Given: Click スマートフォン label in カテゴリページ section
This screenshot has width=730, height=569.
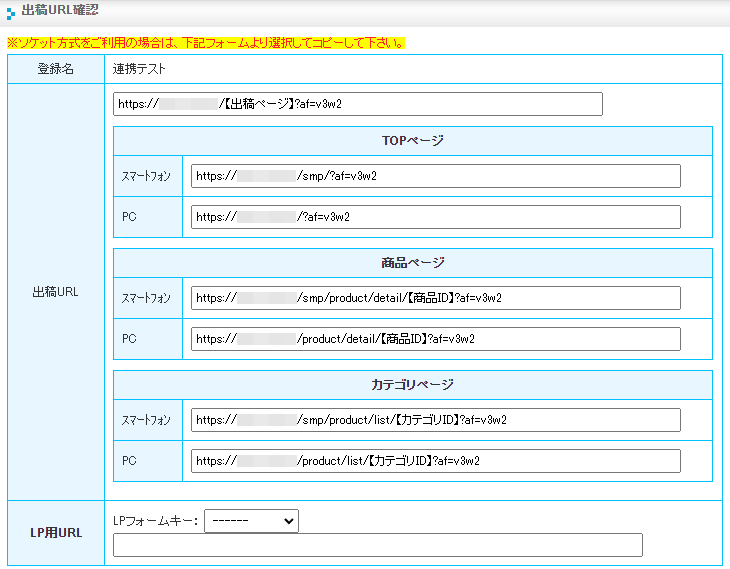Looking at the screenshot, I should 147,420.
